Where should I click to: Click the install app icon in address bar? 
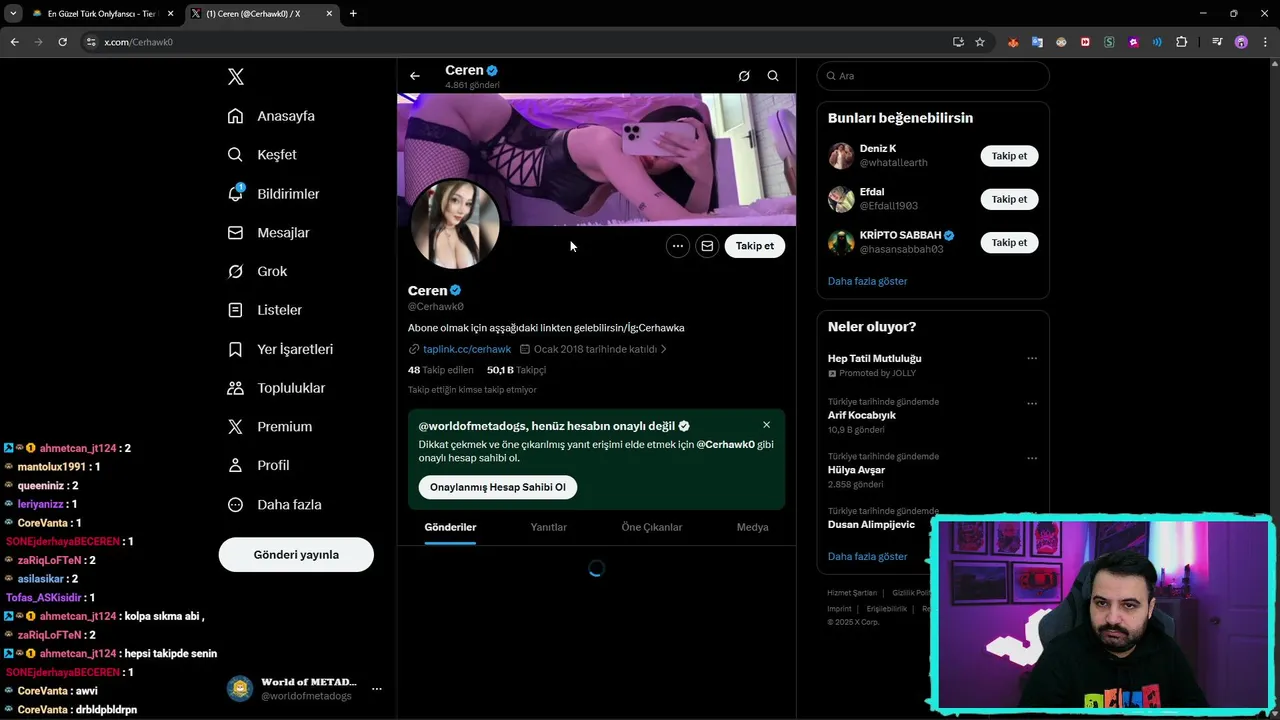click(x=958, y=42)
